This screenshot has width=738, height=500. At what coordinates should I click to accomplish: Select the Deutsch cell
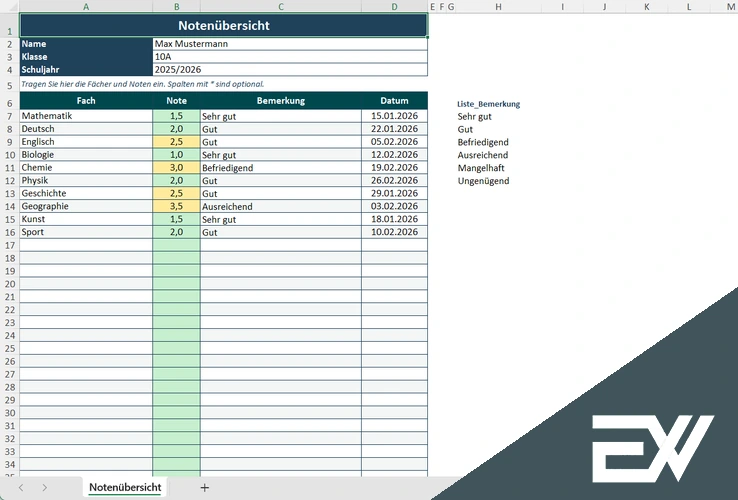(x=86, y=129)
